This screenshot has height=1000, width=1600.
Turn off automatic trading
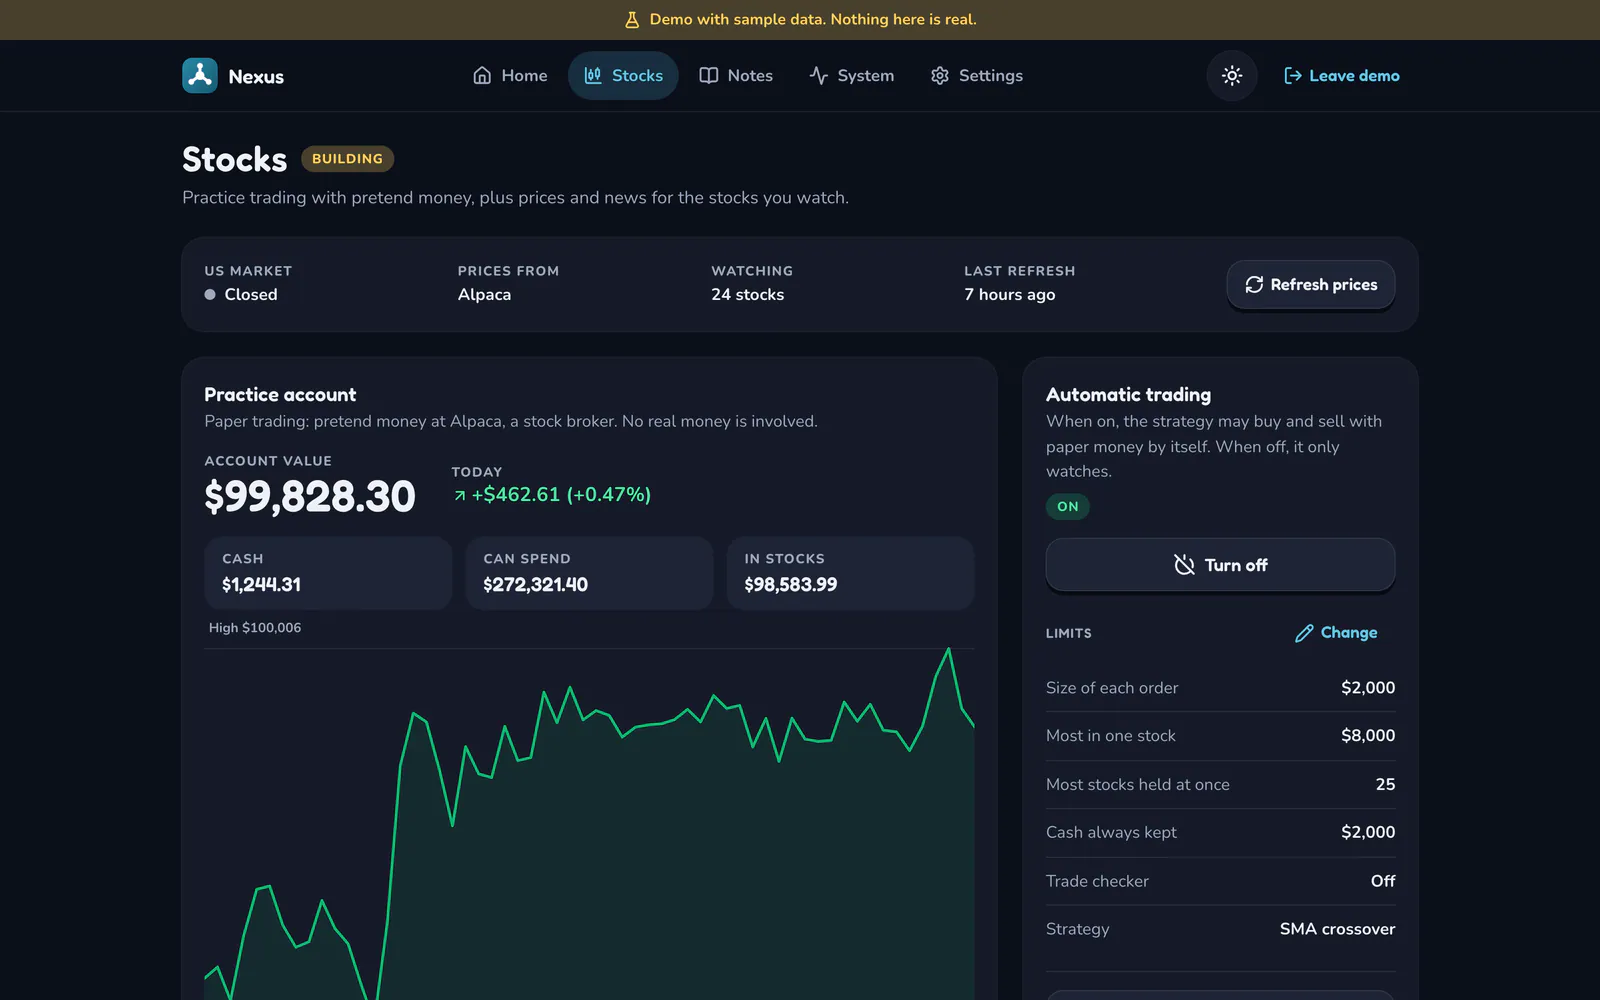(1220, 565)
